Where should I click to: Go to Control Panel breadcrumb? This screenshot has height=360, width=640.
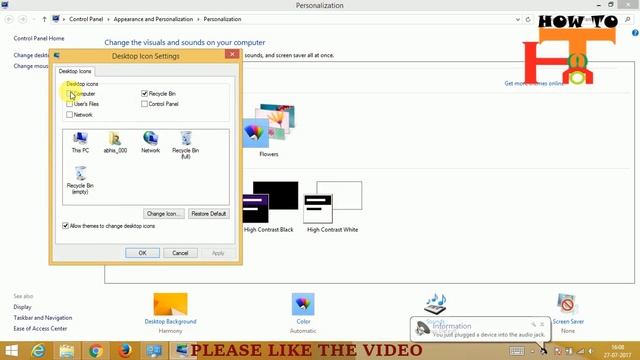86,19
